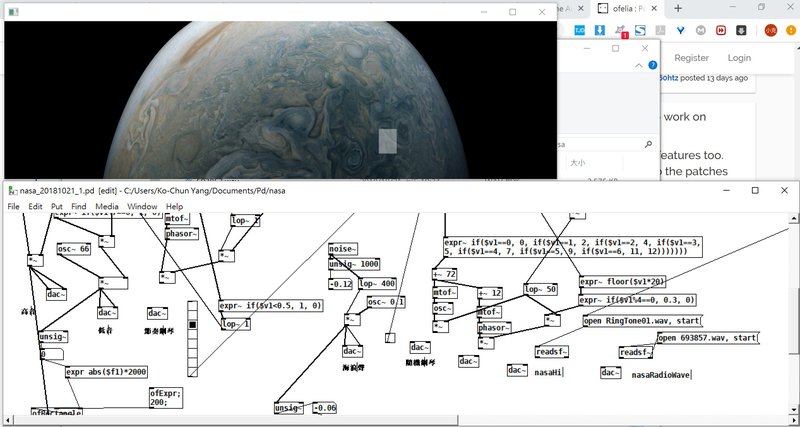Click the poster's username link
The width and height of the screenshot is (800, 427).
(x=669, y=78)
